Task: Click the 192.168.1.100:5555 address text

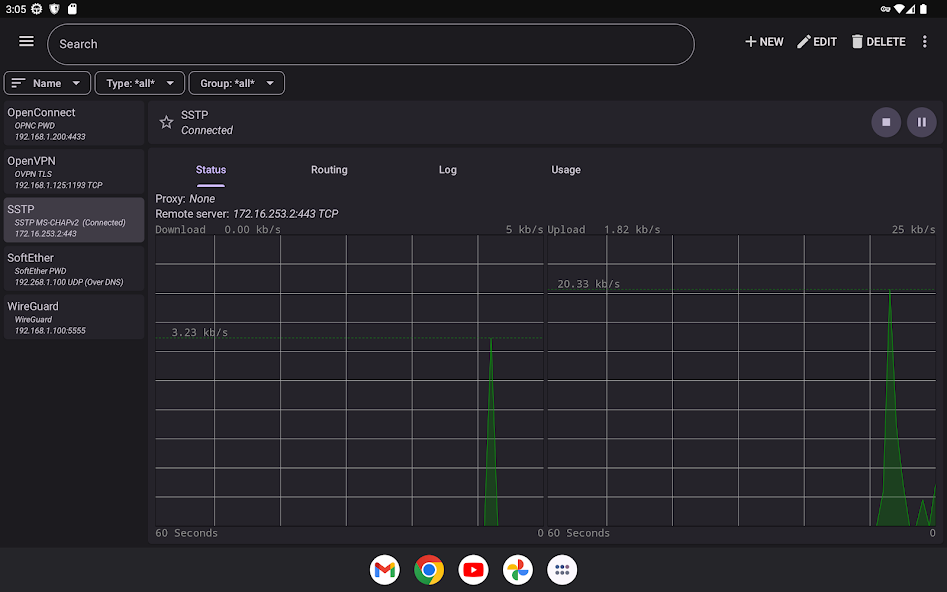Action: [50, 331]
